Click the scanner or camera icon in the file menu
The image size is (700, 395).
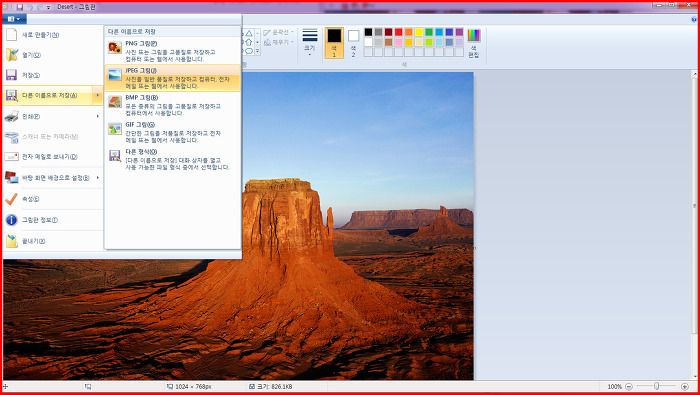click(x=12, y=137)
